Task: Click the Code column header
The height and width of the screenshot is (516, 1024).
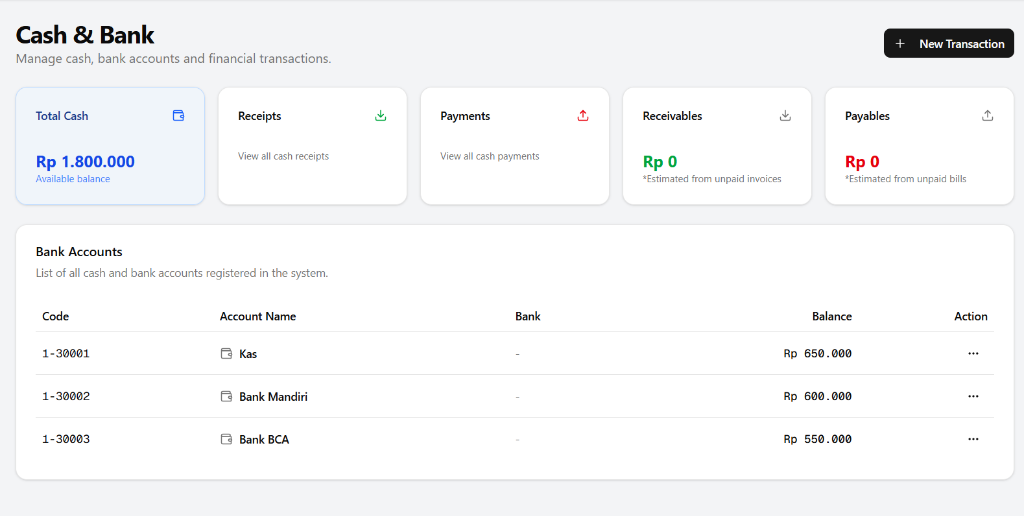Action: tap(56, 316)
